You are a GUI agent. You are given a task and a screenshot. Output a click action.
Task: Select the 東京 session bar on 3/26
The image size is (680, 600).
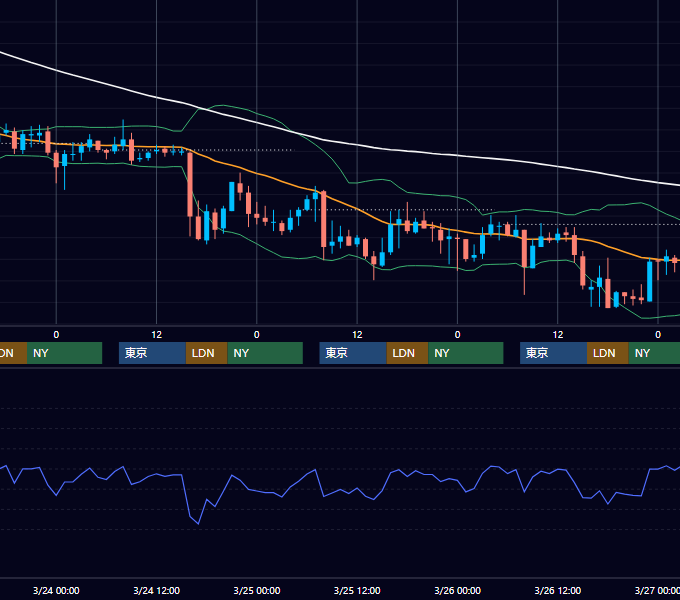tap(554, 353)
